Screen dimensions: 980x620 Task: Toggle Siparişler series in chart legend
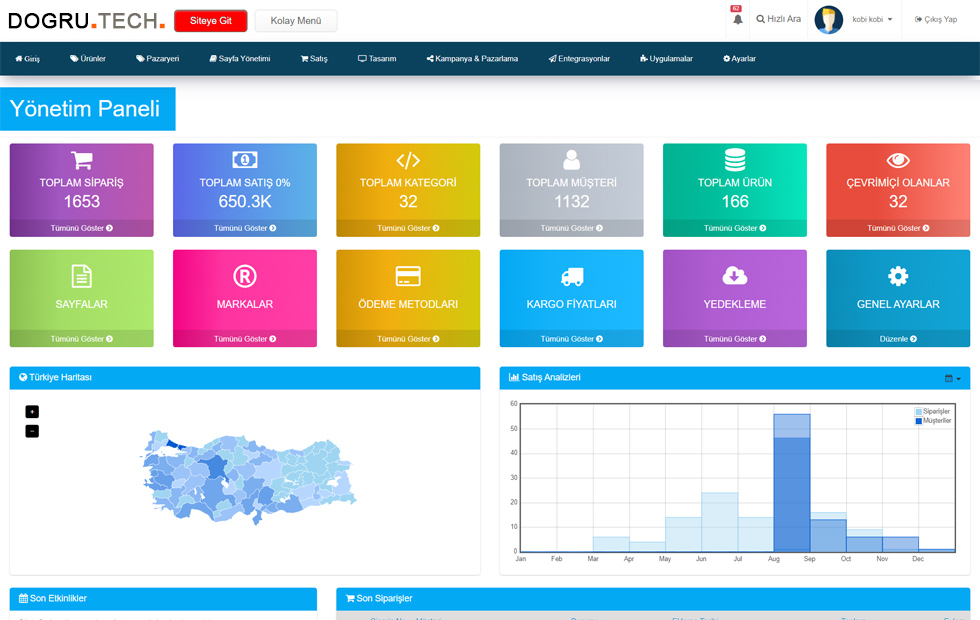tap(935, 412)
